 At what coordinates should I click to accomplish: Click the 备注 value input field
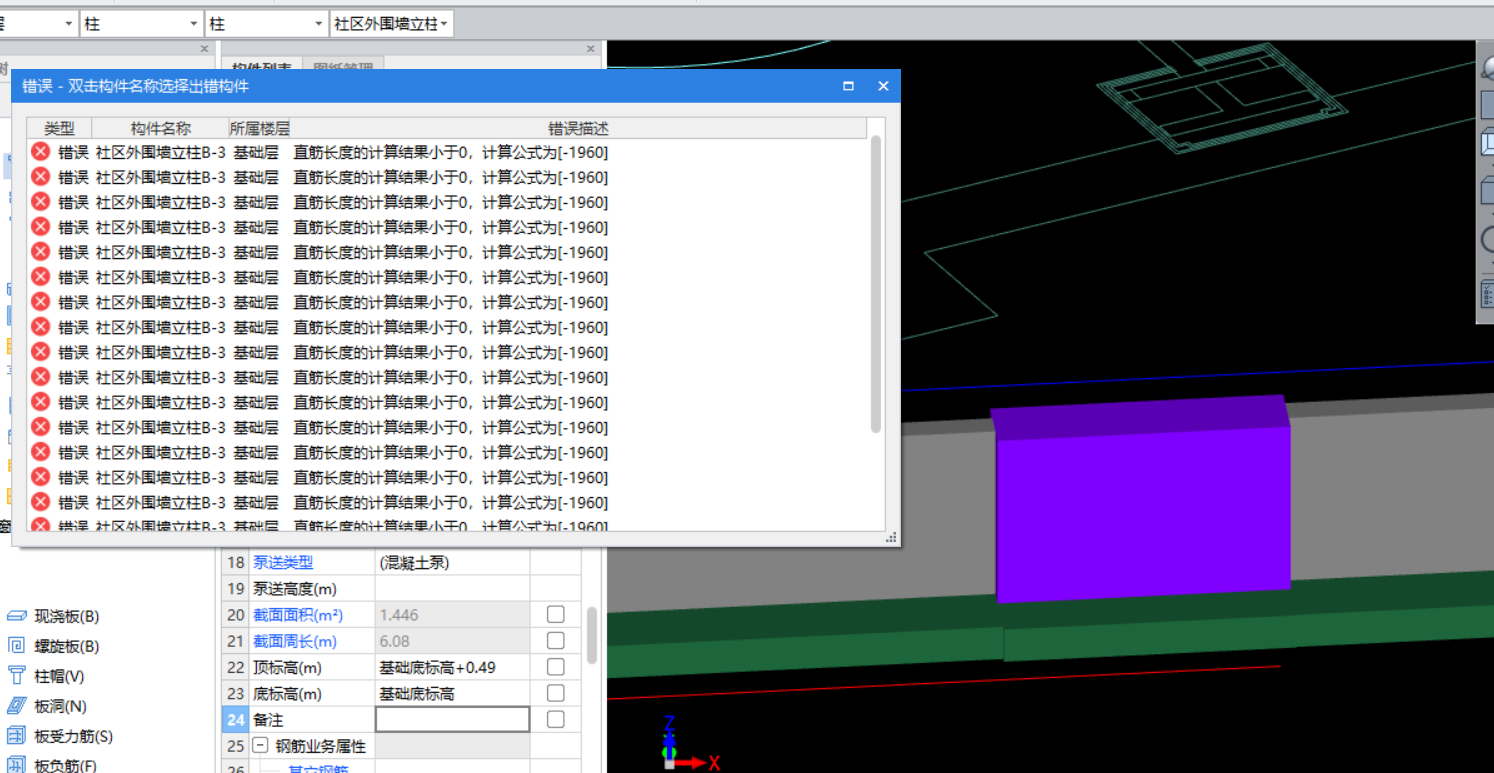point(452,719)
